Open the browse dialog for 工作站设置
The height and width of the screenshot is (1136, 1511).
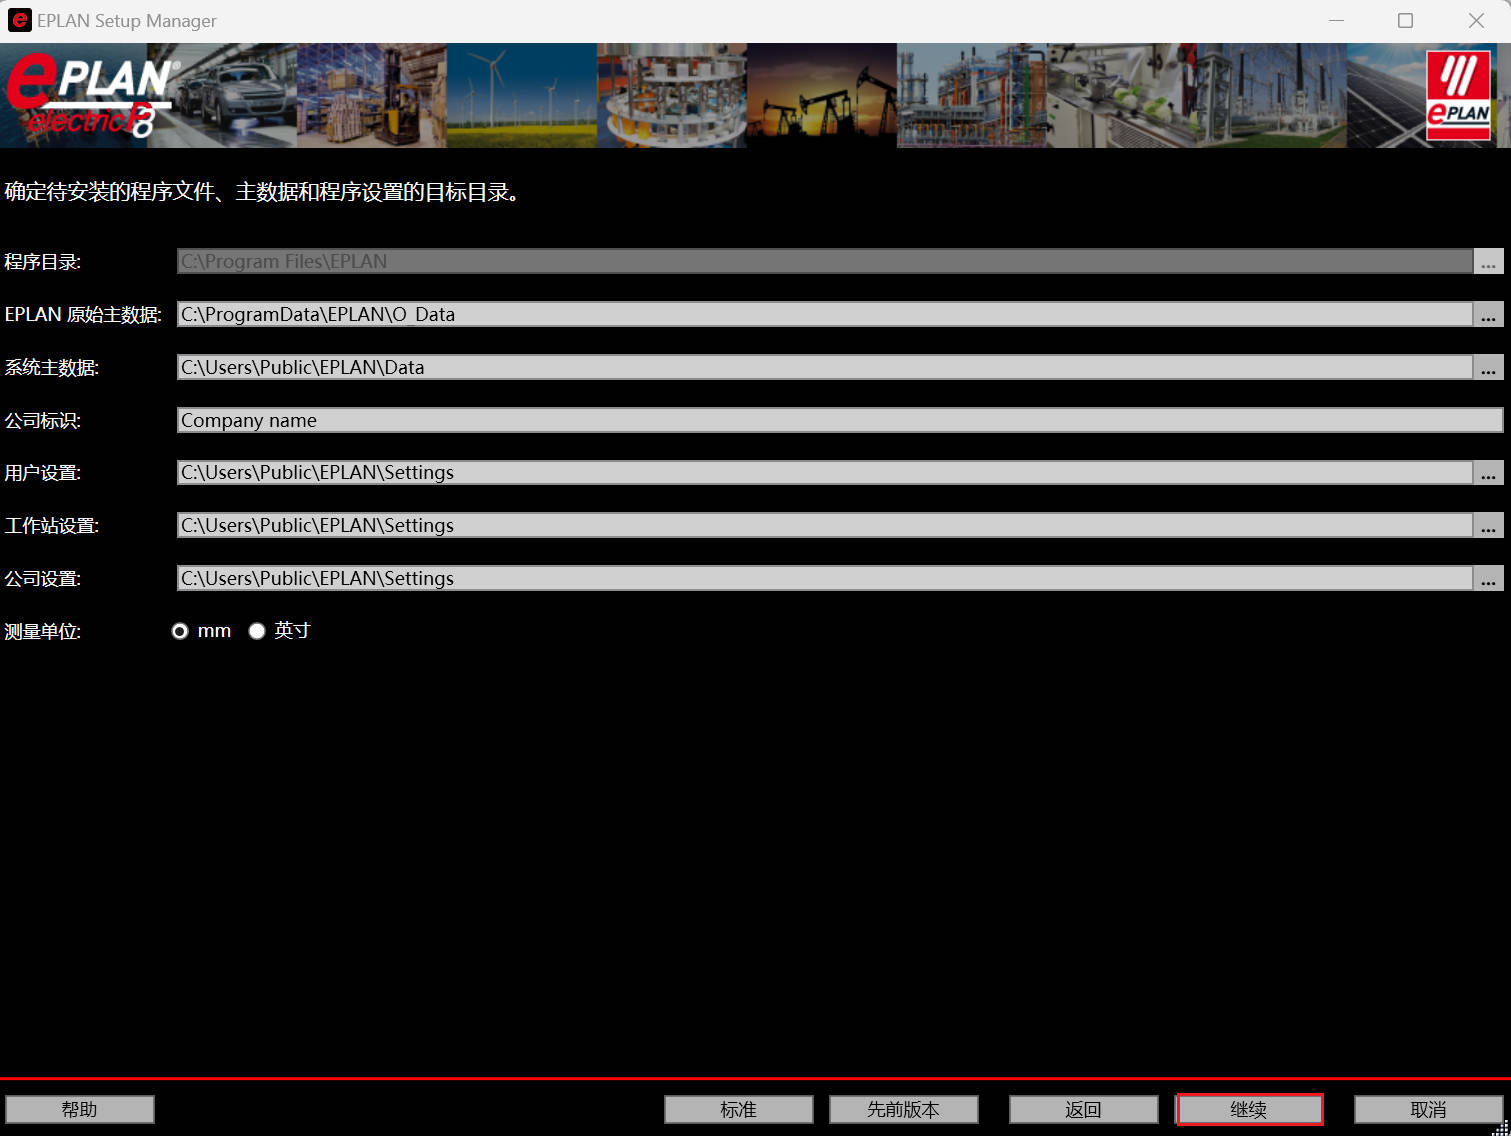1489,525
